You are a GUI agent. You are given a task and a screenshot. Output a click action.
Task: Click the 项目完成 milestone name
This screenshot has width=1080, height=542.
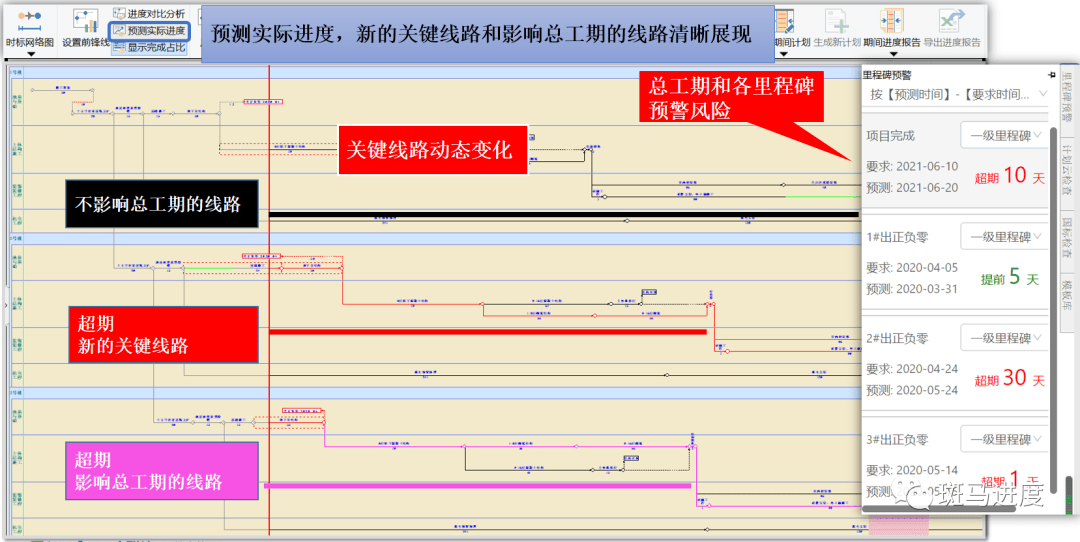tap(890, 136)
